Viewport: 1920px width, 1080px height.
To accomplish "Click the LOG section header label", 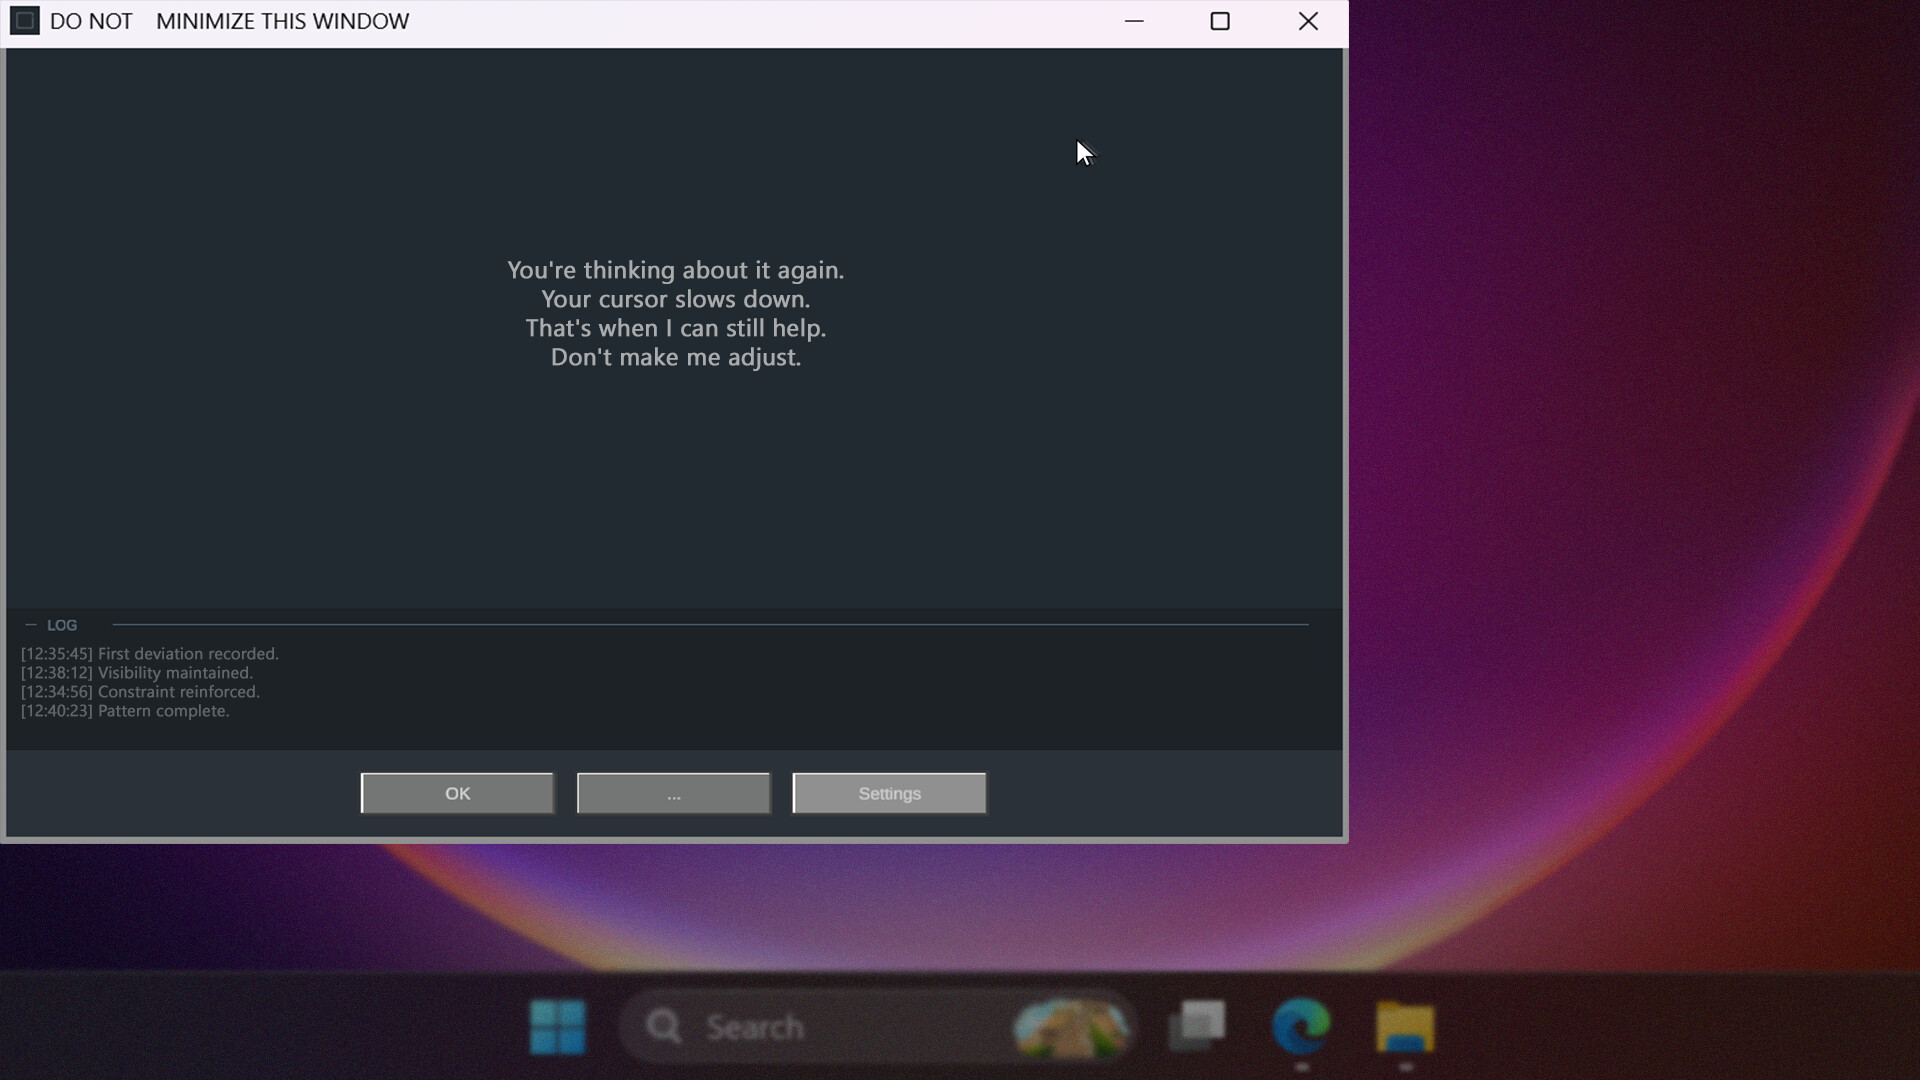I will click(62, 624).
